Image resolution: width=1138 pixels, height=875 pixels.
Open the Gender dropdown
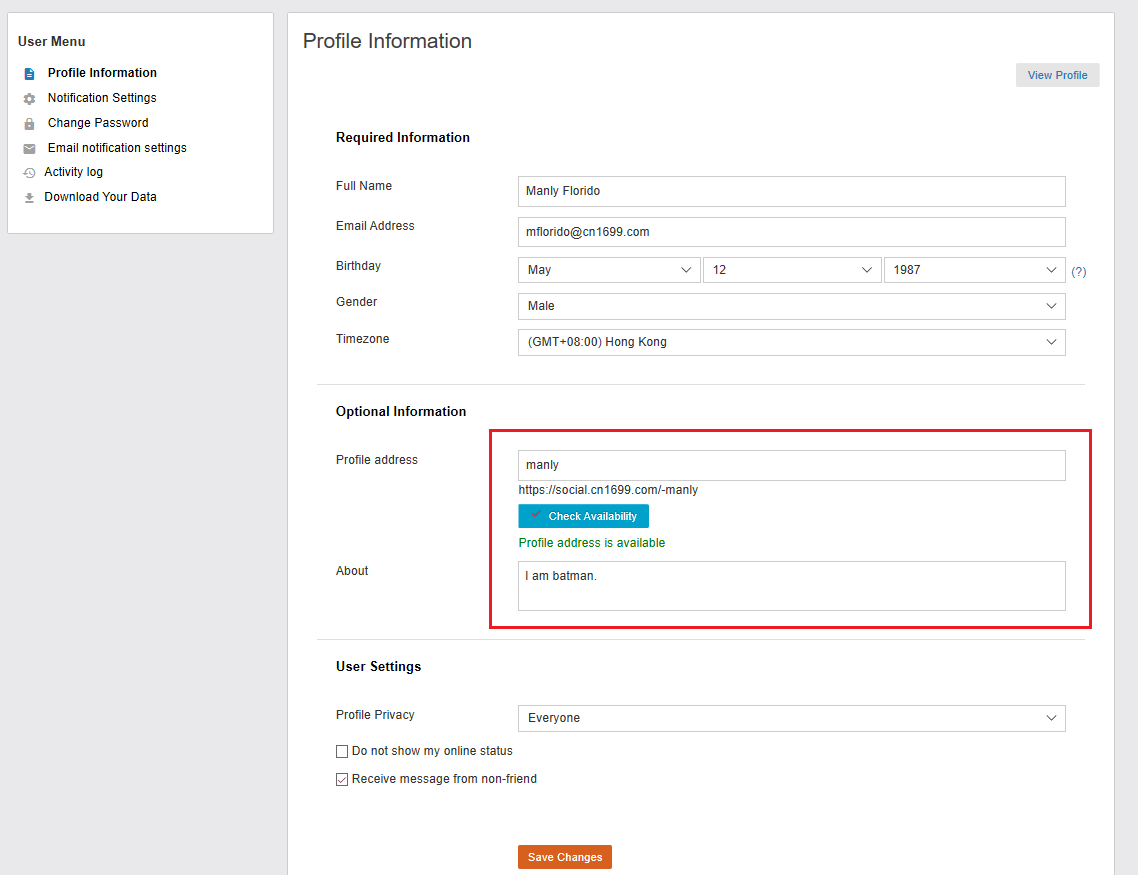[x=791, y=306]
